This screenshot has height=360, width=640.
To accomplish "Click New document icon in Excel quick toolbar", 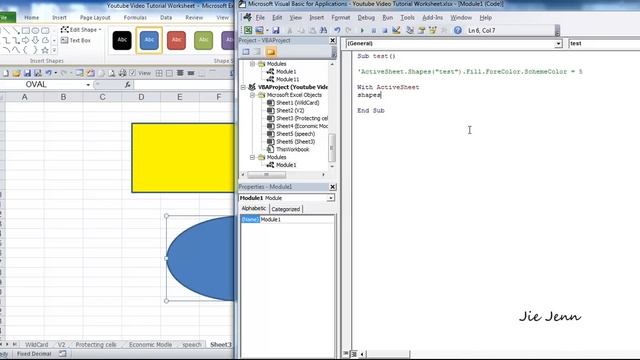I will 6,73.
